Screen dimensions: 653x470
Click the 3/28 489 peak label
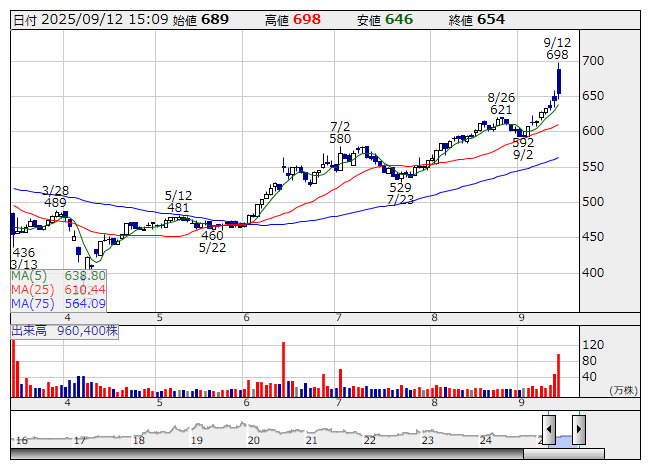[55, 196]
